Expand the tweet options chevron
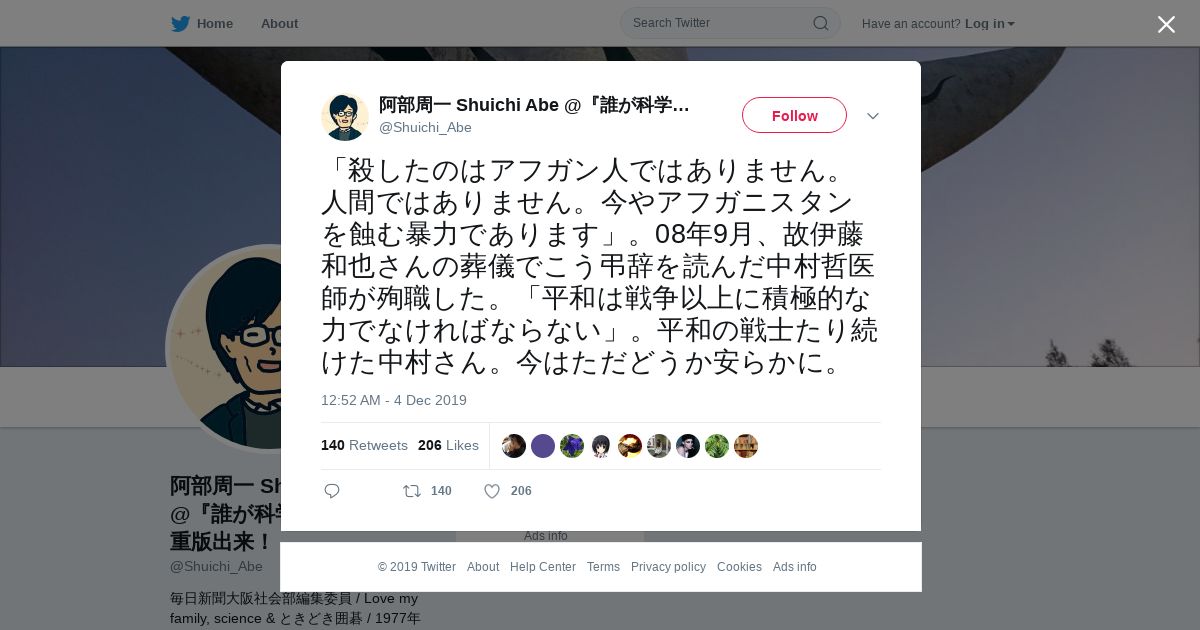 coord(872,116)
